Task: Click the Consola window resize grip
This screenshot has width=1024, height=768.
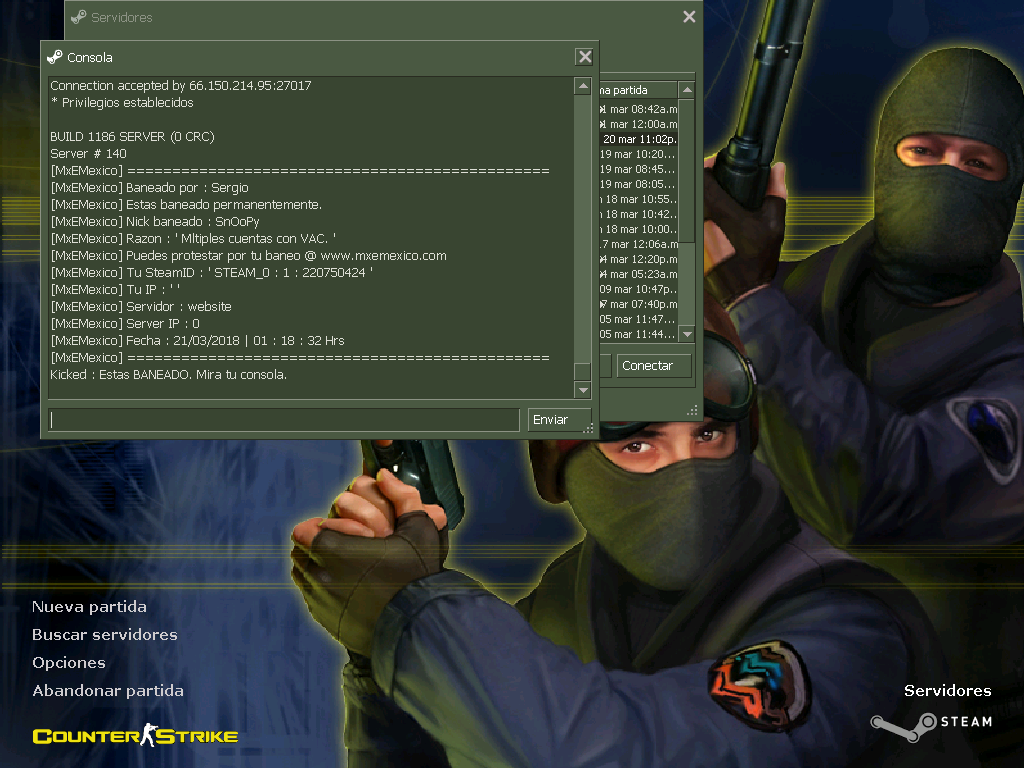Action: [588, 428]
